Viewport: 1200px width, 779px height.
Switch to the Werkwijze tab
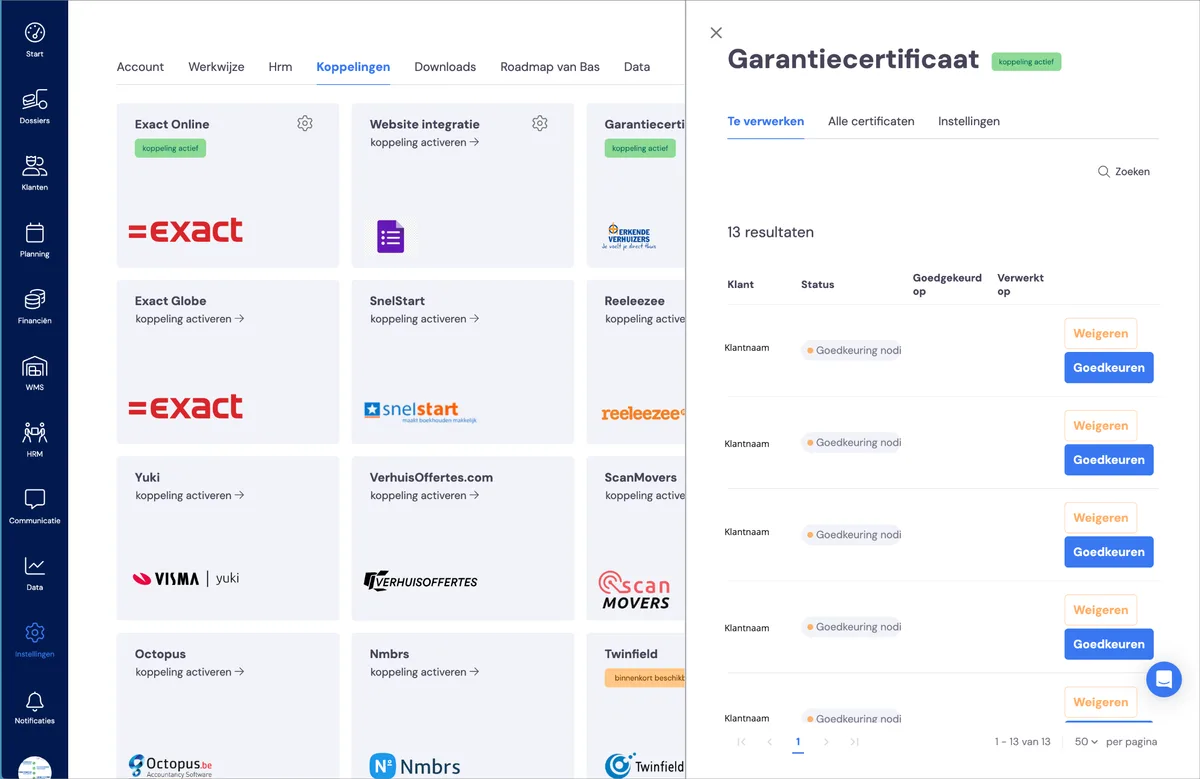(x=216, y=67)
